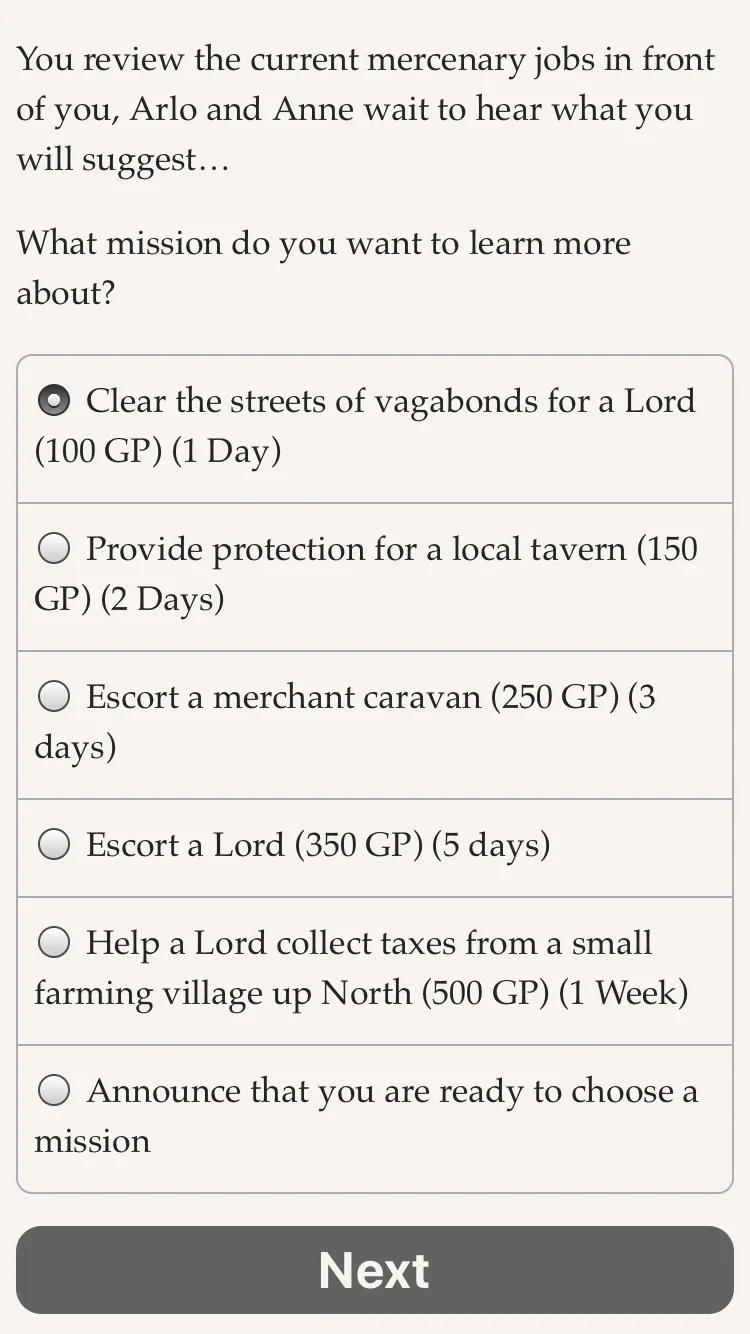Select the radio button for clearing streets of vagabonds
Viewport: 750px width, 1334px height.
click(54, 401)
